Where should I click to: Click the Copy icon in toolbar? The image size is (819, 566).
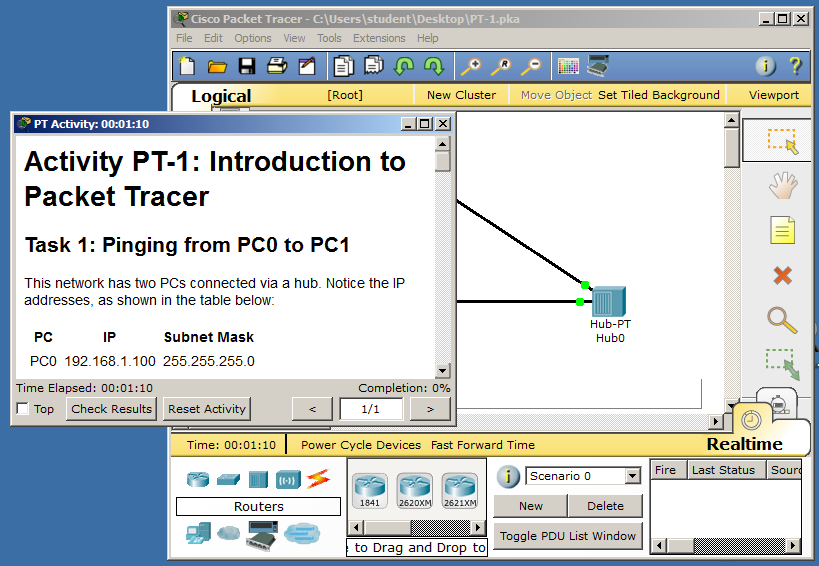tap(343, 66)
